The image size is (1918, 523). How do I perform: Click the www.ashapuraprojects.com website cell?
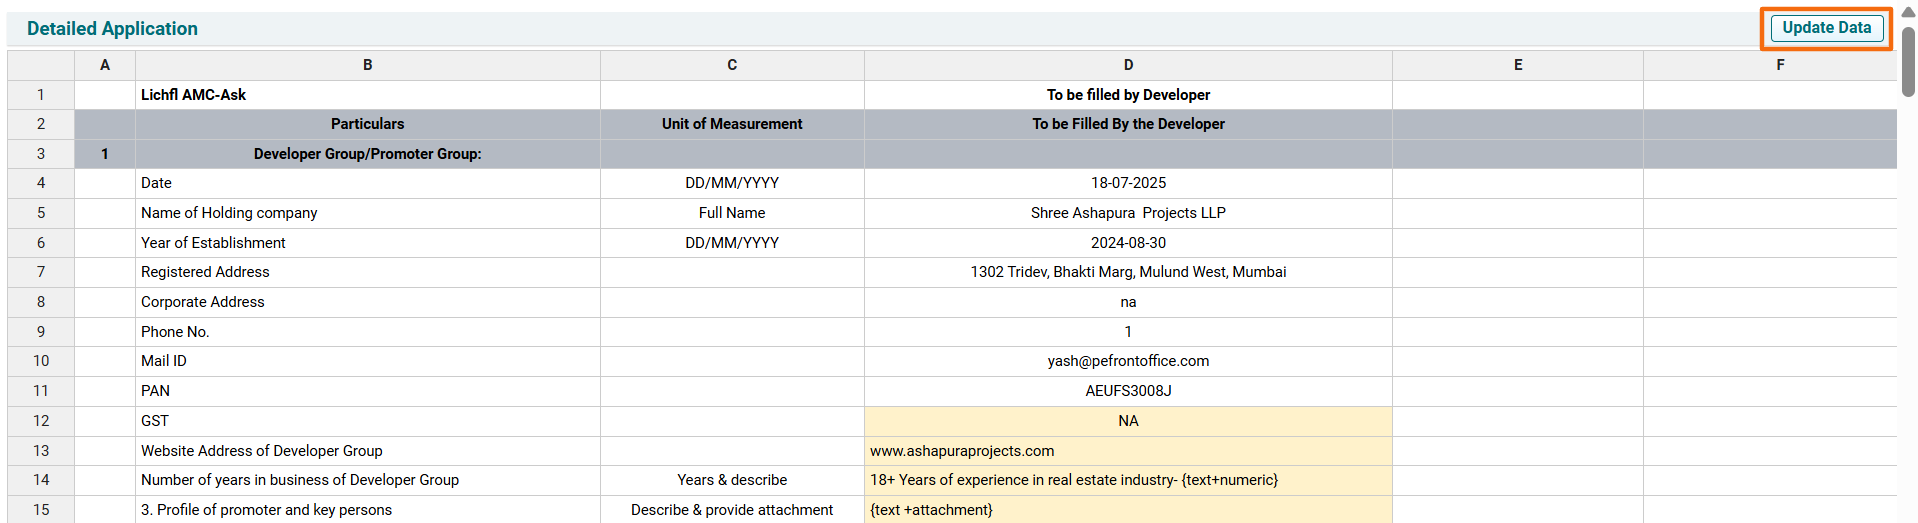click(x=1128, y=451)
